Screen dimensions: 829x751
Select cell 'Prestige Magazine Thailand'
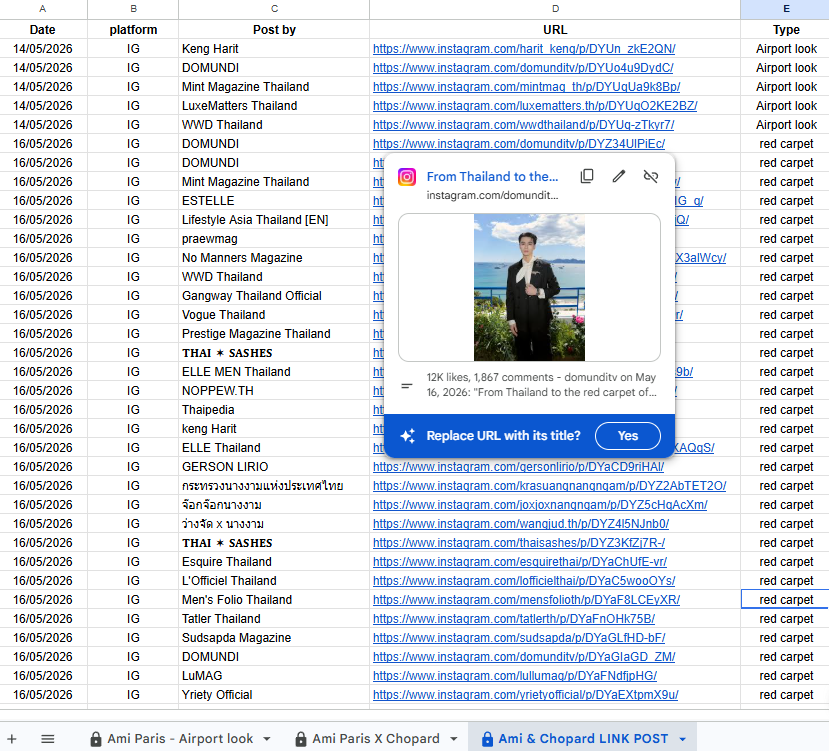[274, 334]
